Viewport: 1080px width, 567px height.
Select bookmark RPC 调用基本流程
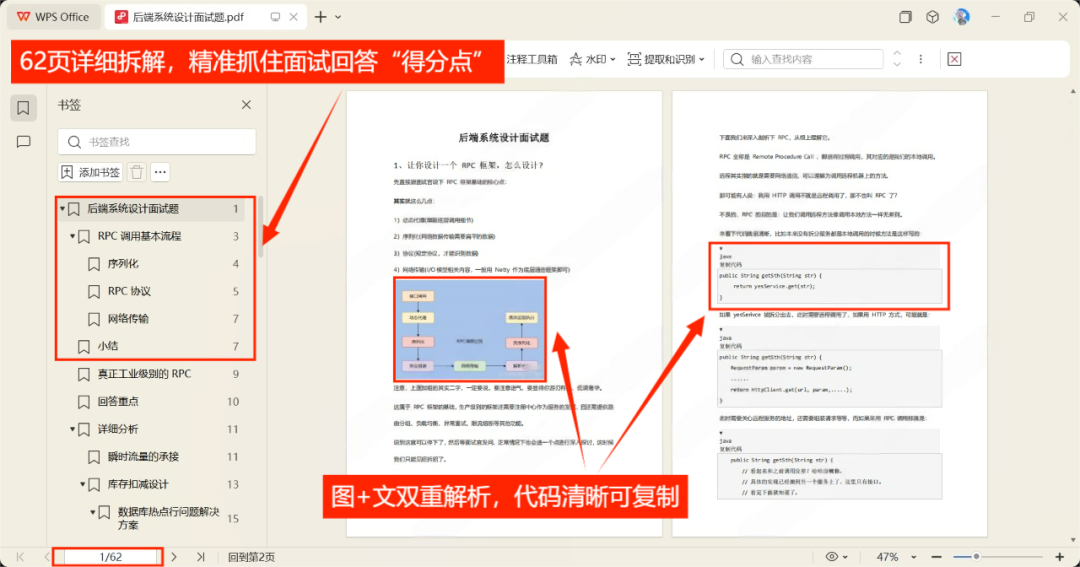point(140,236)
